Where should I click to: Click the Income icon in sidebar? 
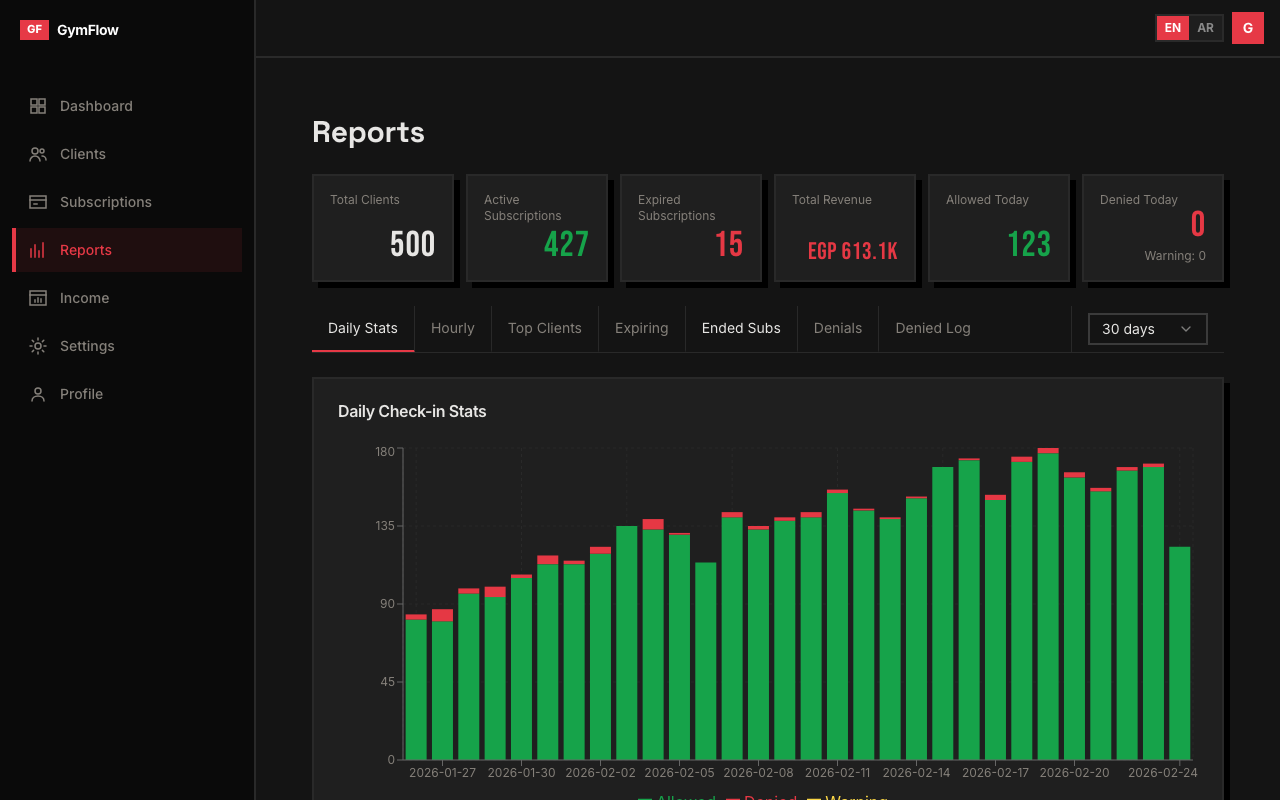(38, 298)
